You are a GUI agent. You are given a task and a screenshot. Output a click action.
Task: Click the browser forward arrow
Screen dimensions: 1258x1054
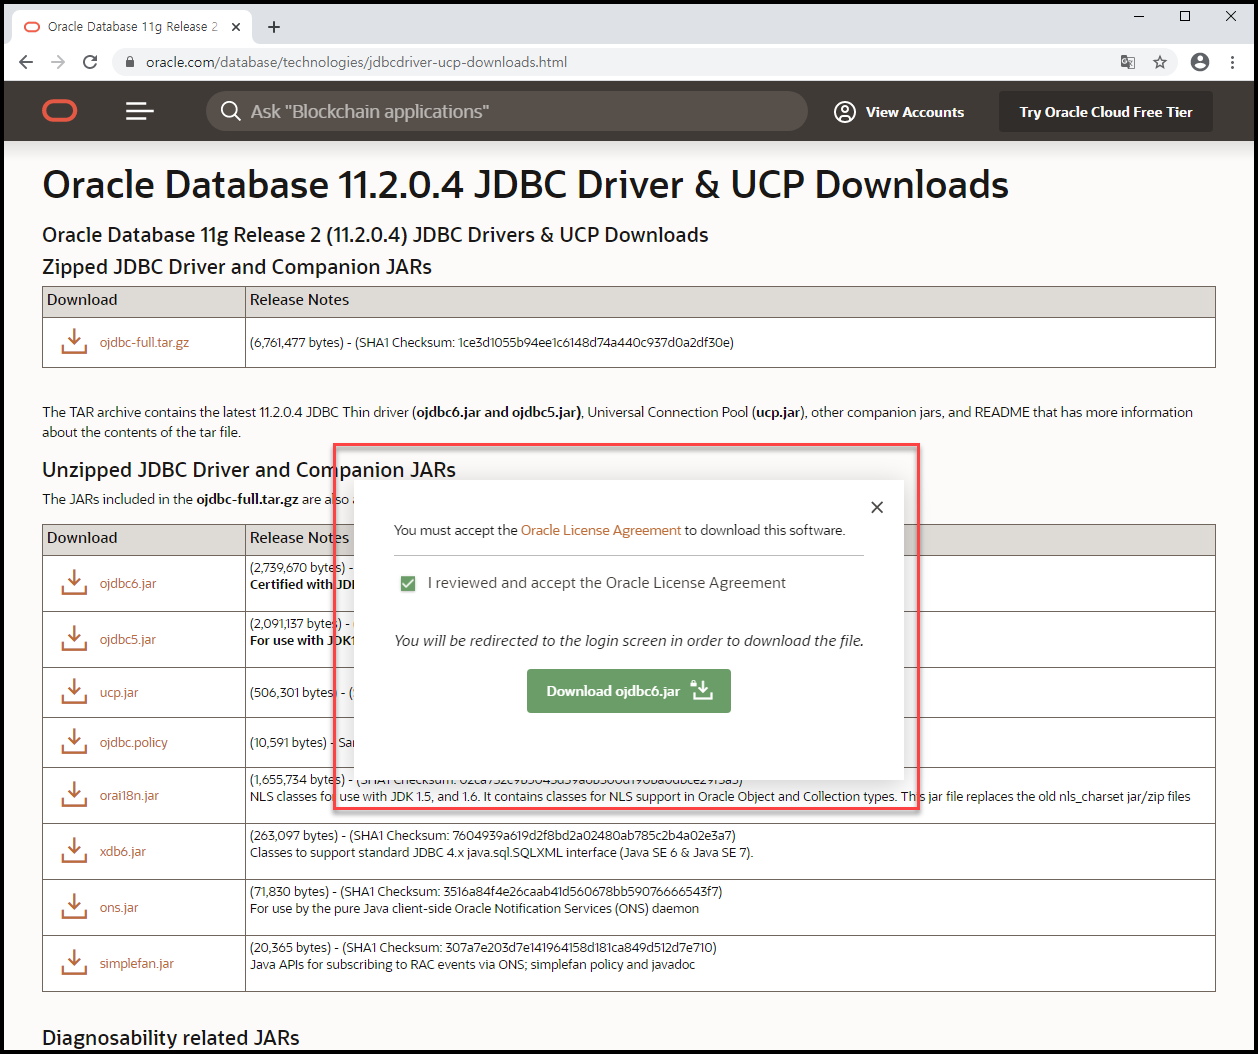point(58,62)
